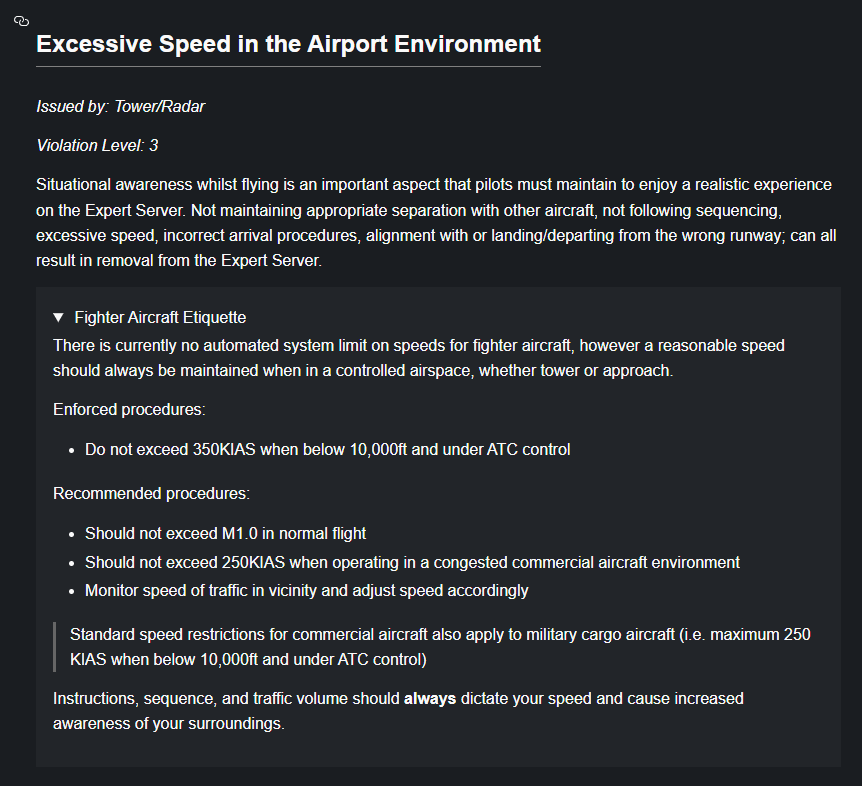Click the 'Fighter Aircraft Etiquette' summary label
Viewport: 862px width, 786px height.
pos(160,317)
